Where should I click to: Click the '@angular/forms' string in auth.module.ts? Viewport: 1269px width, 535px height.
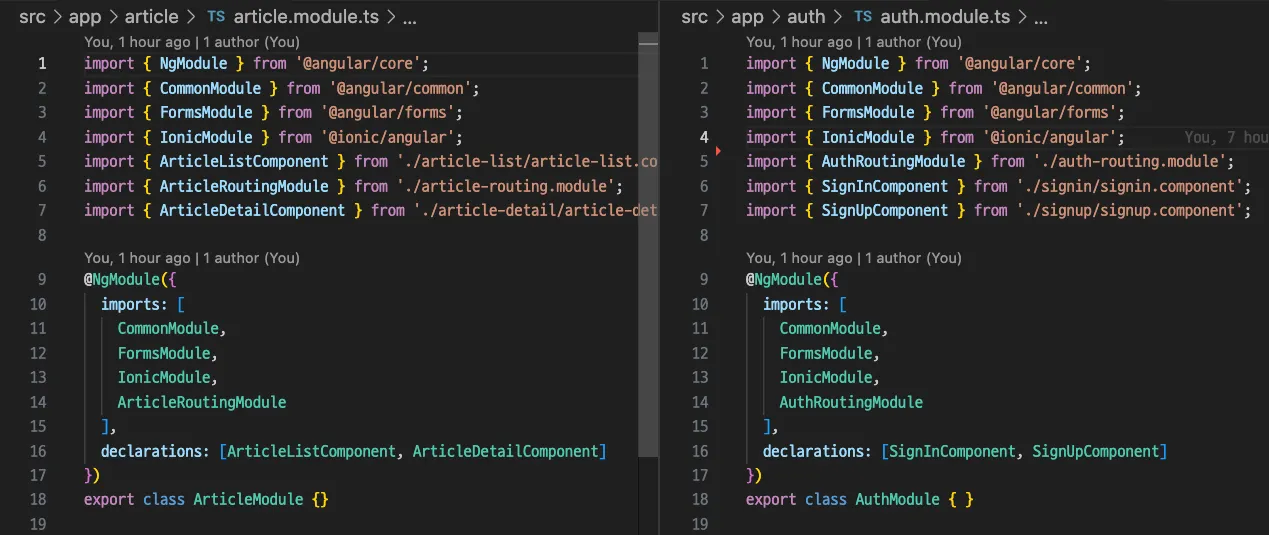1051,113
